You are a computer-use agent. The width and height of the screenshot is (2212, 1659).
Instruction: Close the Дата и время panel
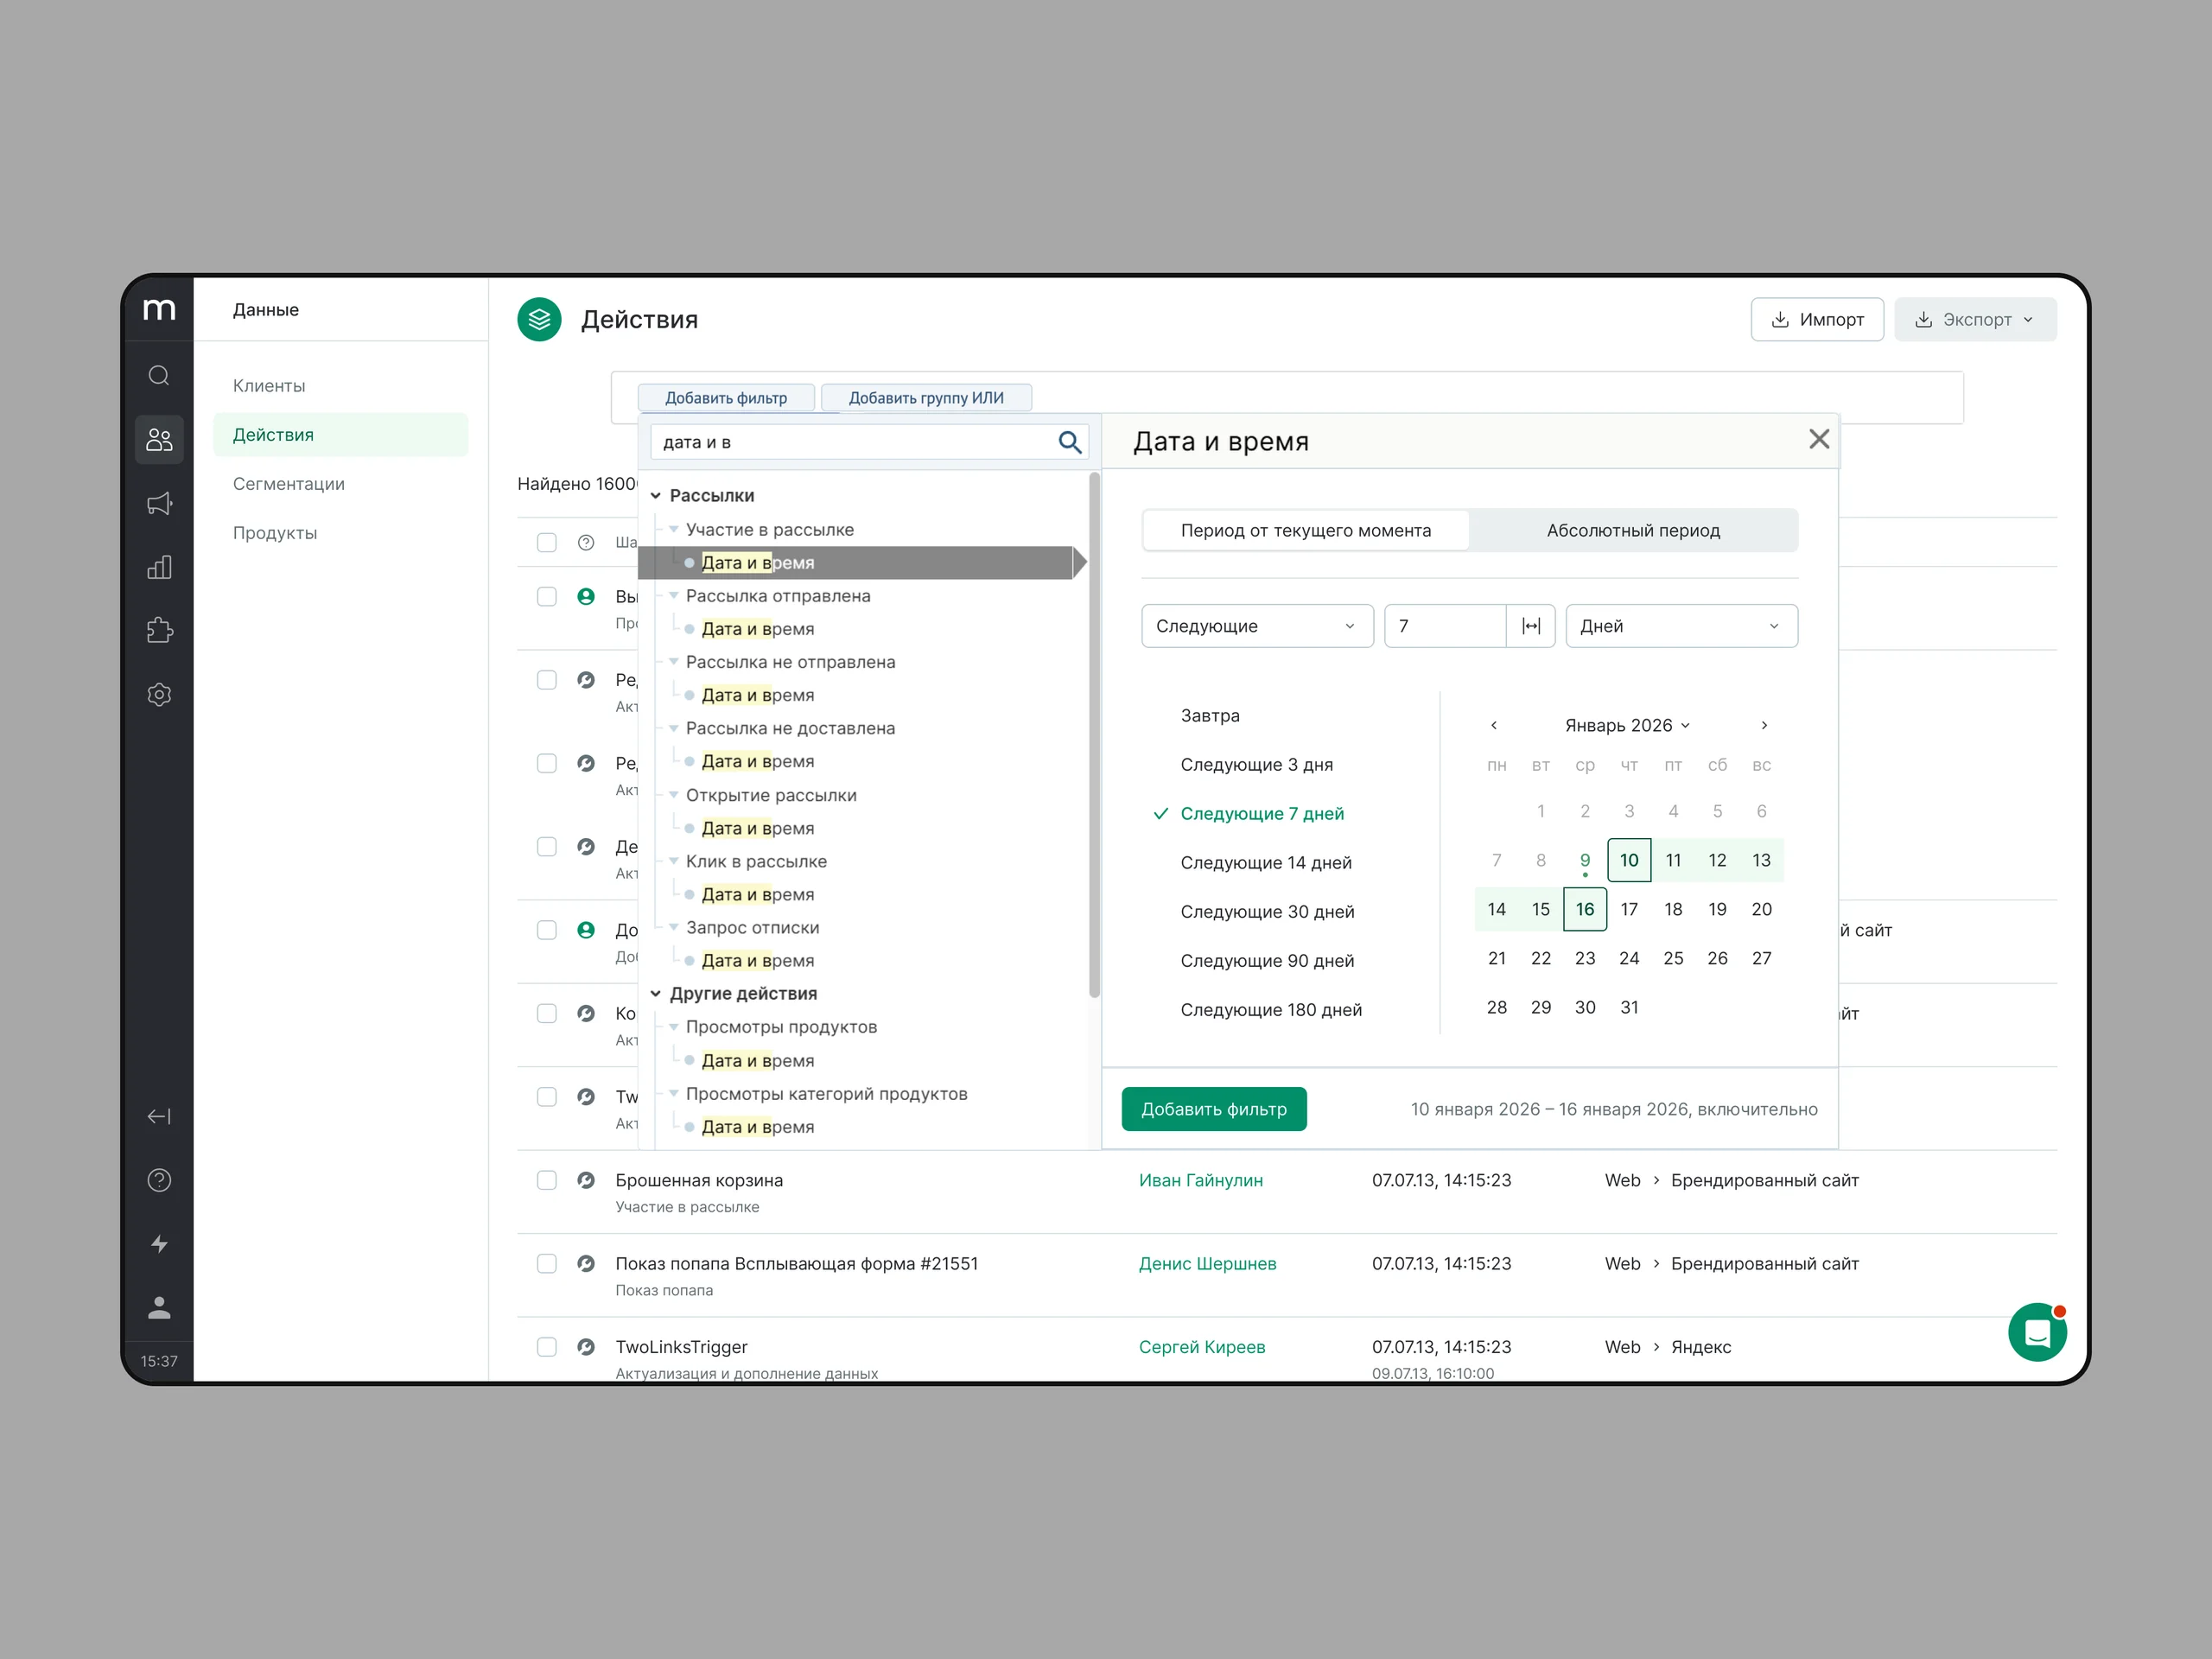click(1819, 439)
